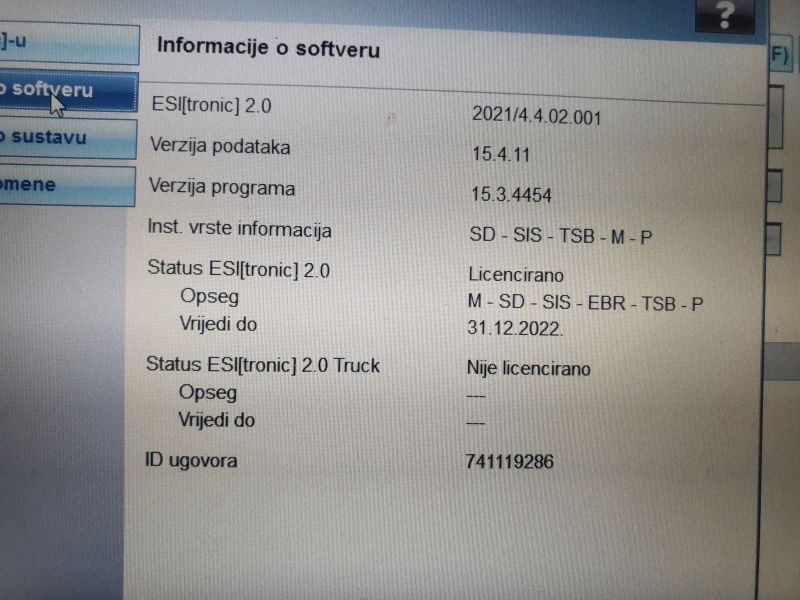The height and width of the screenshot is (600, 800).
Task: Click the 'Informacije o softveru' heading
Action: pos(268,47)
